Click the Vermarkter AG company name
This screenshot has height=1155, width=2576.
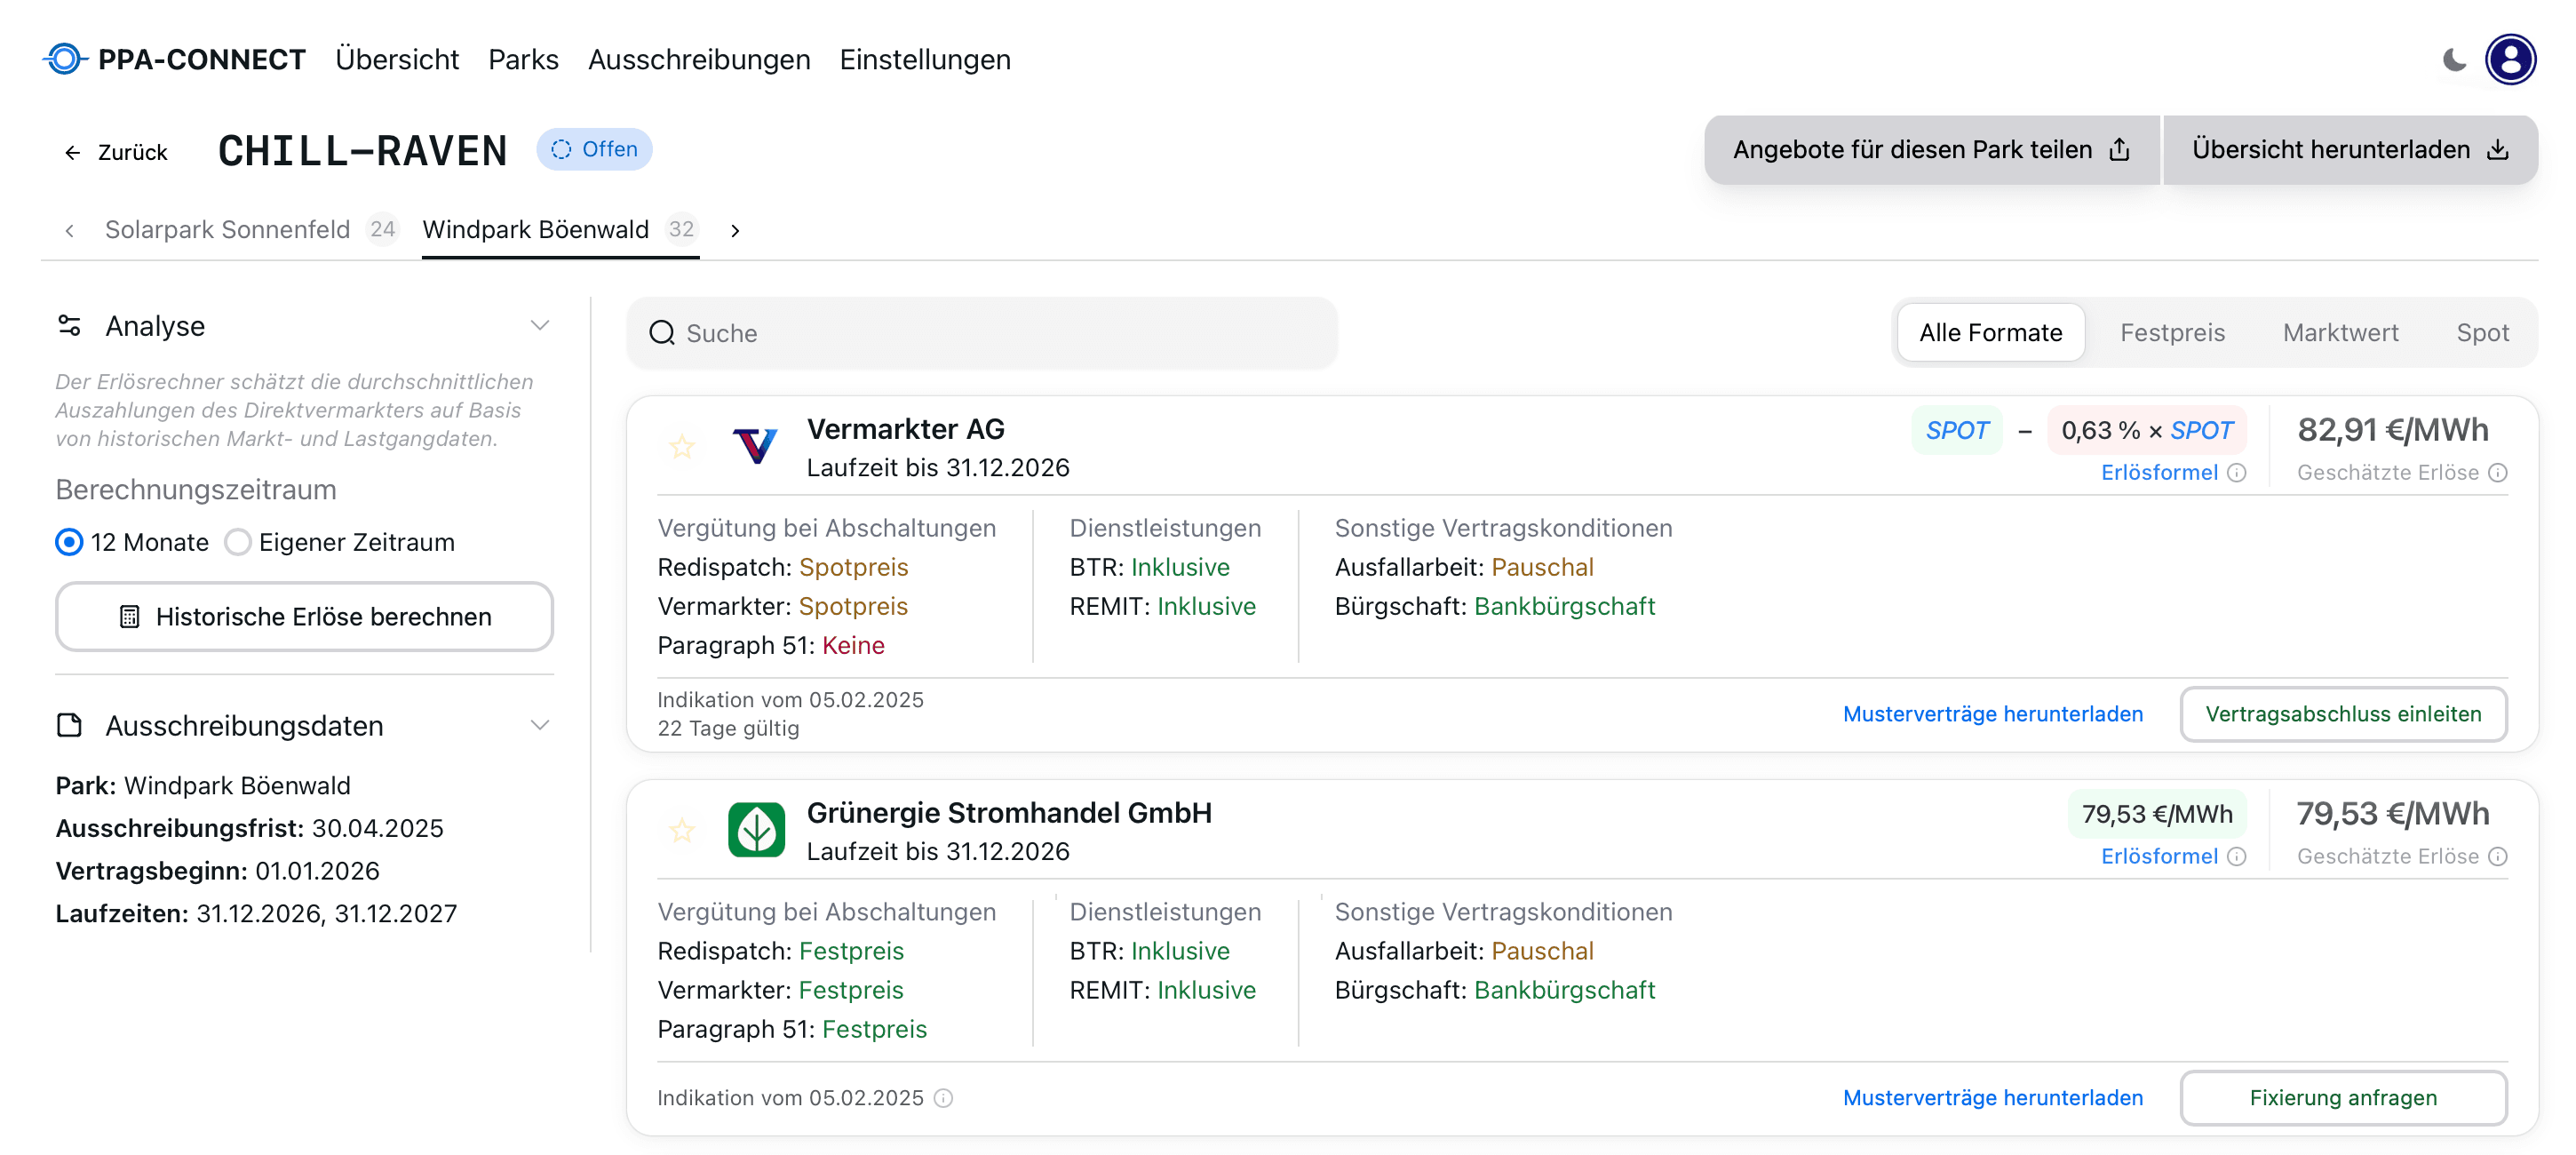[905, 429]
